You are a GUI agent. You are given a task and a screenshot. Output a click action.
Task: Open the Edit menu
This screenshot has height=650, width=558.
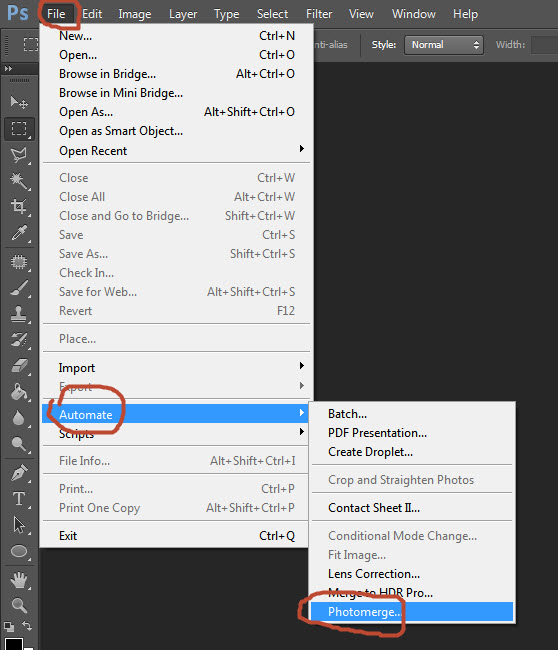point(92,14)
